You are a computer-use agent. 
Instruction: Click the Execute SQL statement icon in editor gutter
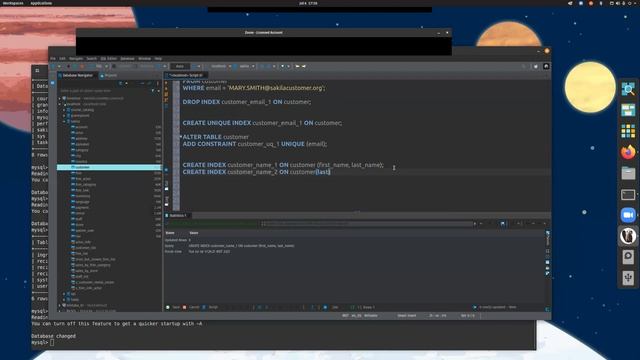(166, 83)
